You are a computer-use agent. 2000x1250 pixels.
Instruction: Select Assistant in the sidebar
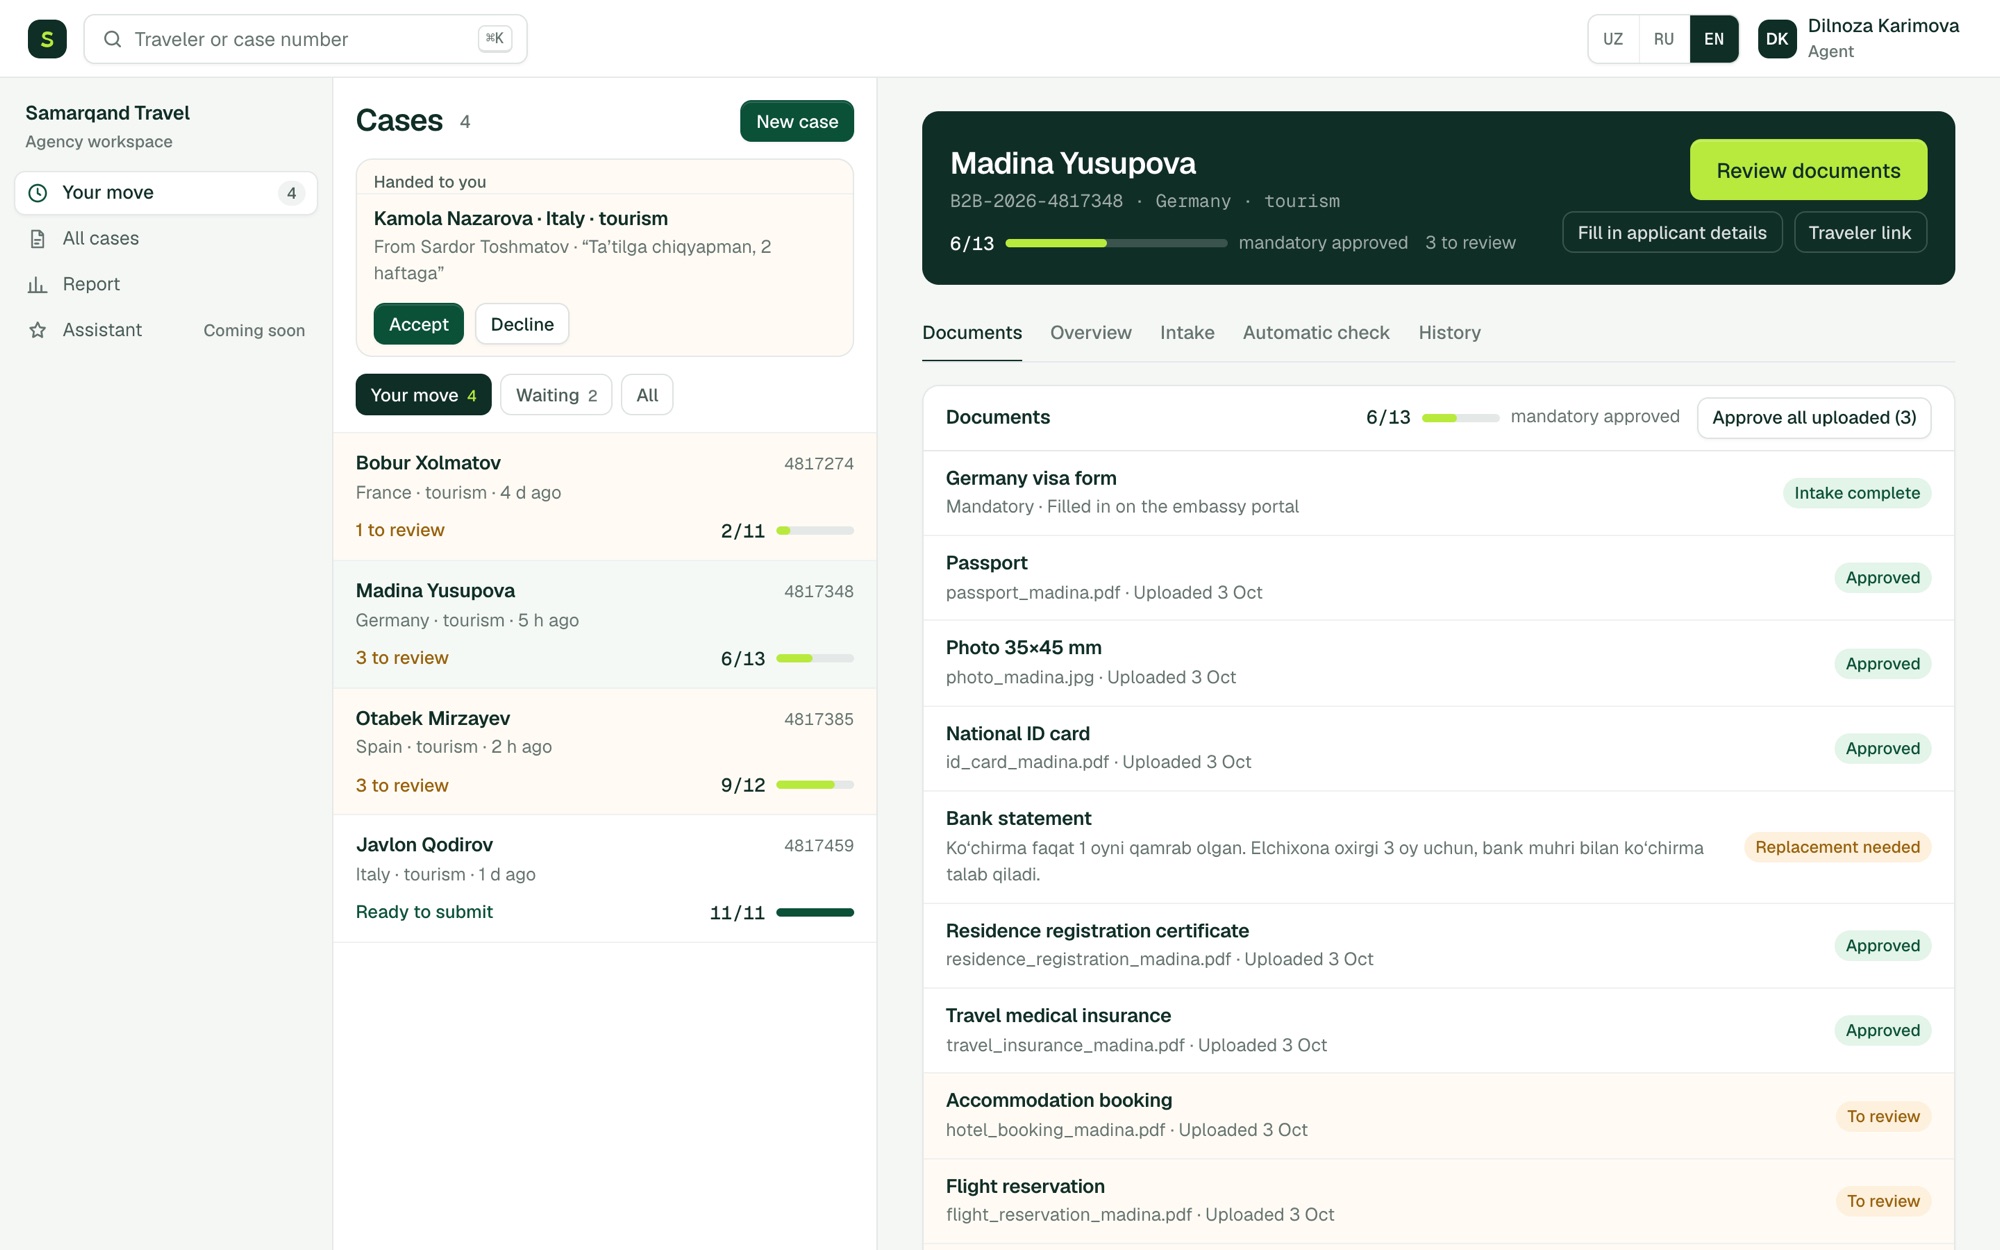(x=166, y=330)
